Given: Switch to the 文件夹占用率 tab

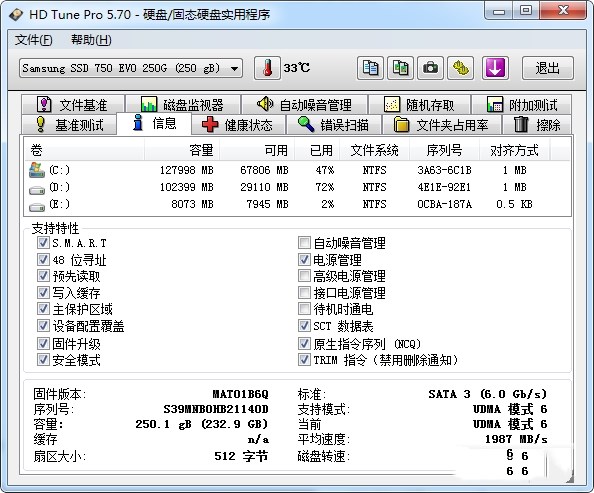Looking at the screenshot, I should click(x=442, y=124).
